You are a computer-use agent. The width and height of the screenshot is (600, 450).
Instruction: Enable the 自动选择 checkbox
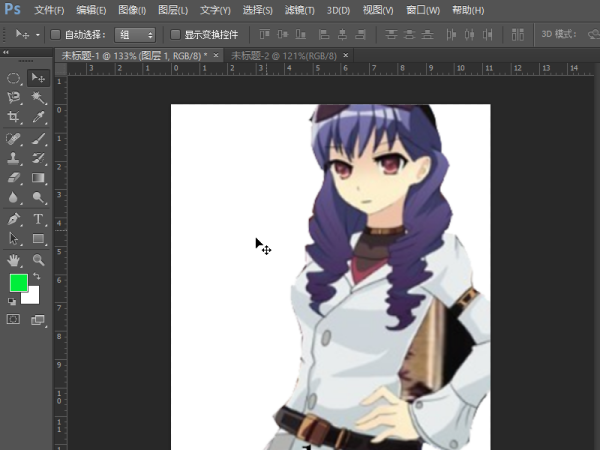coord(55,35)
